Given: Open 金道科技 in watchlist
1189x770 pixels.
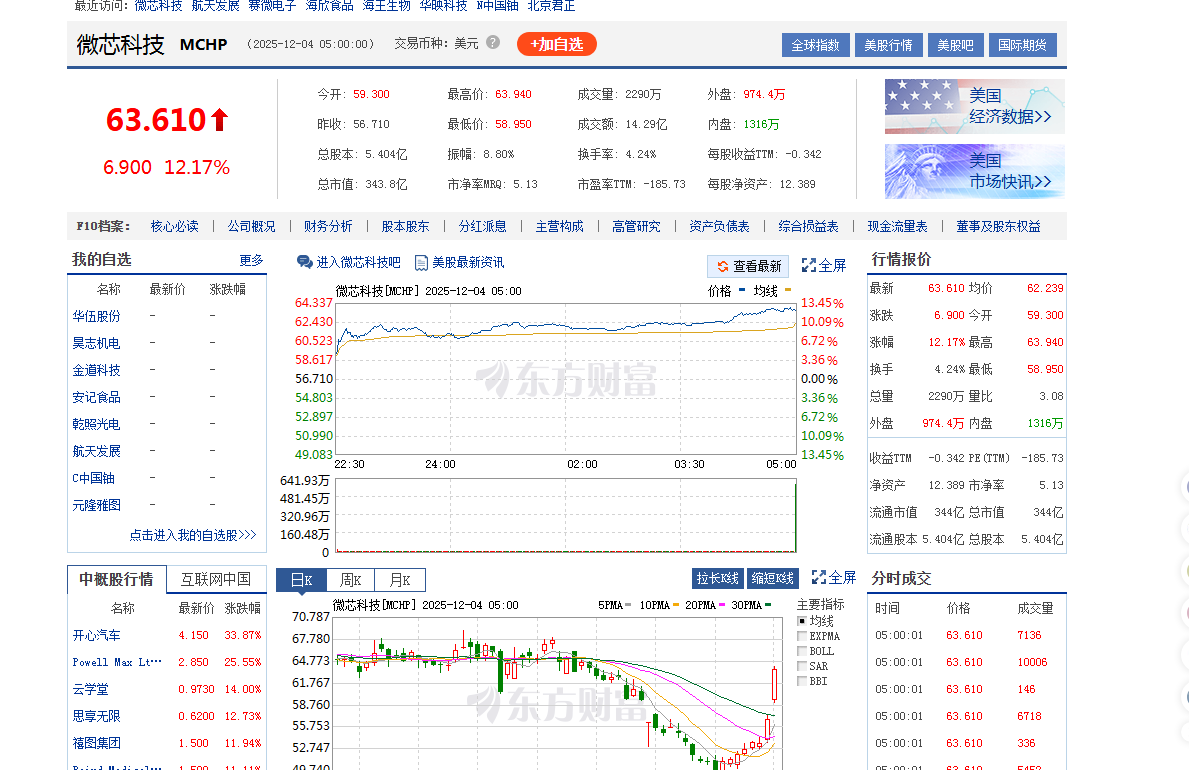Looking at the screenshot, I should click(x=96, y=370).
